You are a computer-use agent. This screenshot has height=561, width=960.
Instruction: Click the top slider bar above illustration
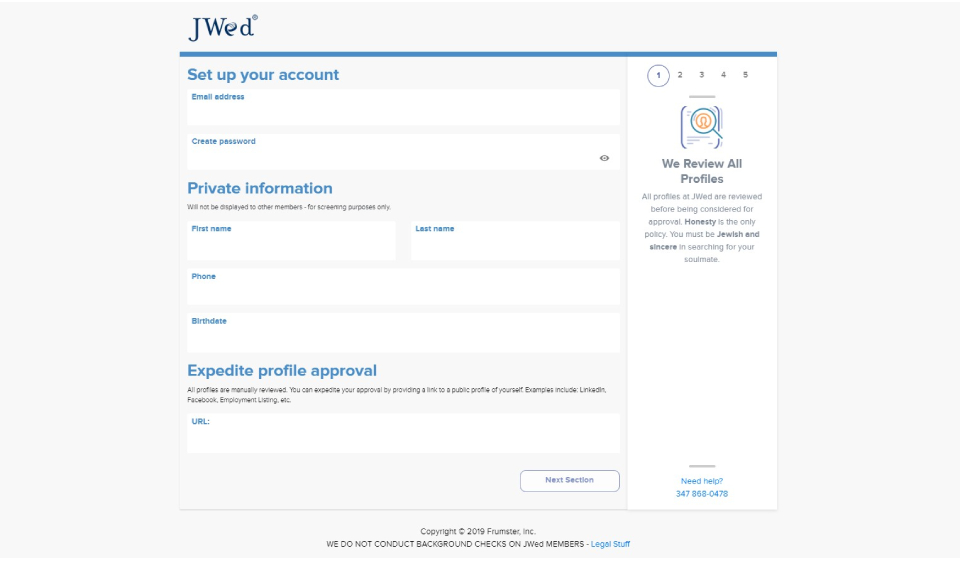pos(702,97)
